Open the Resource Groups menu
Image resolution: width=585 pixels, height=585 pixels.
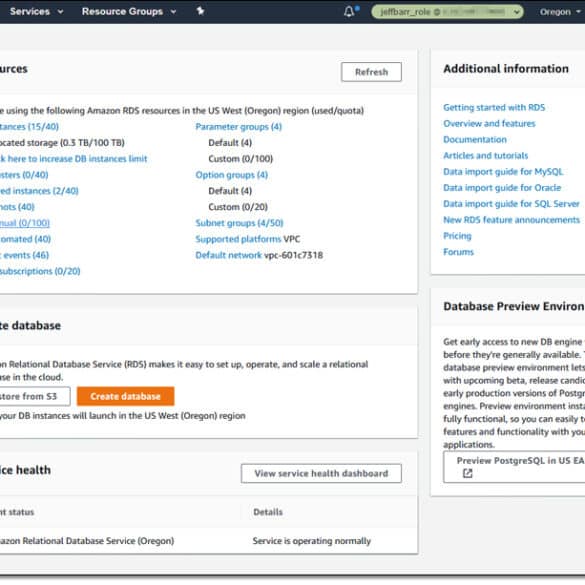(x=129, y=12)
